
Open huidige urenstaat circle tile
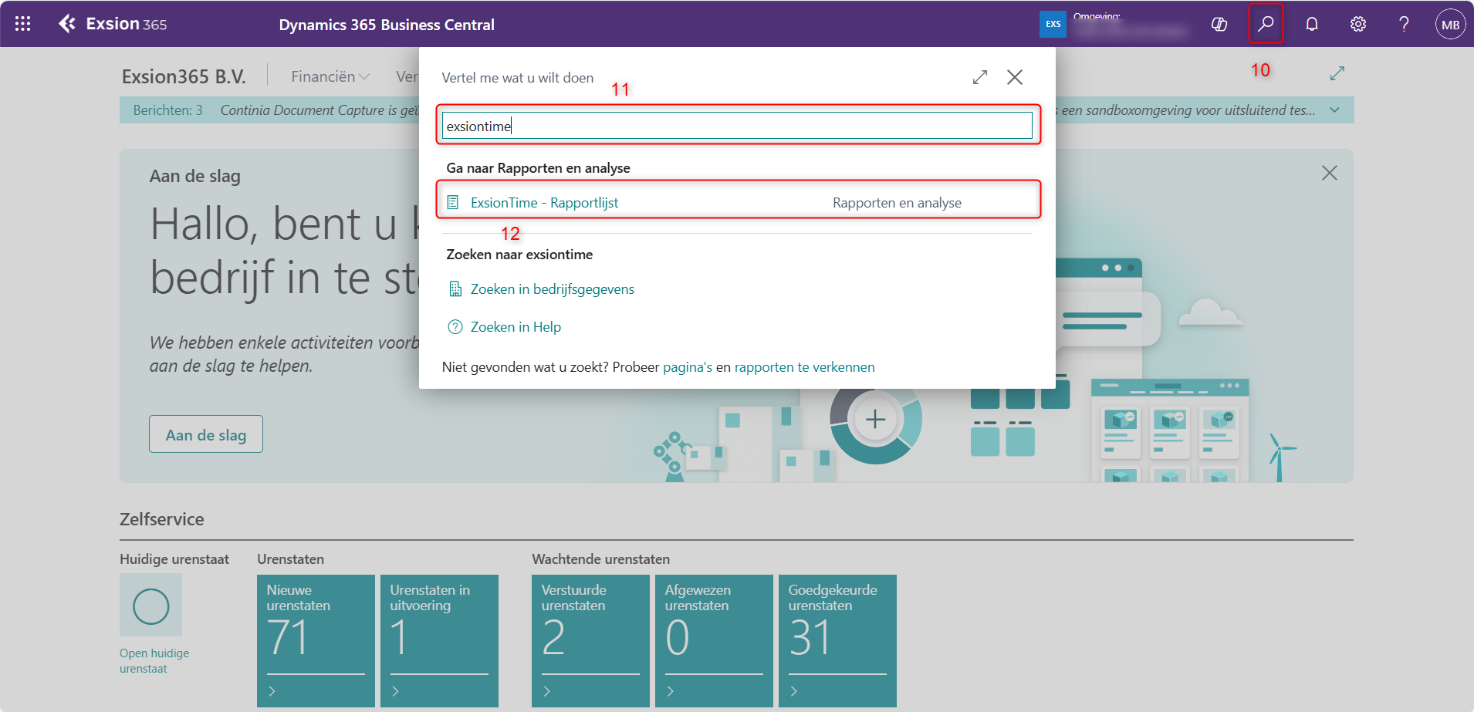[151, 606]
